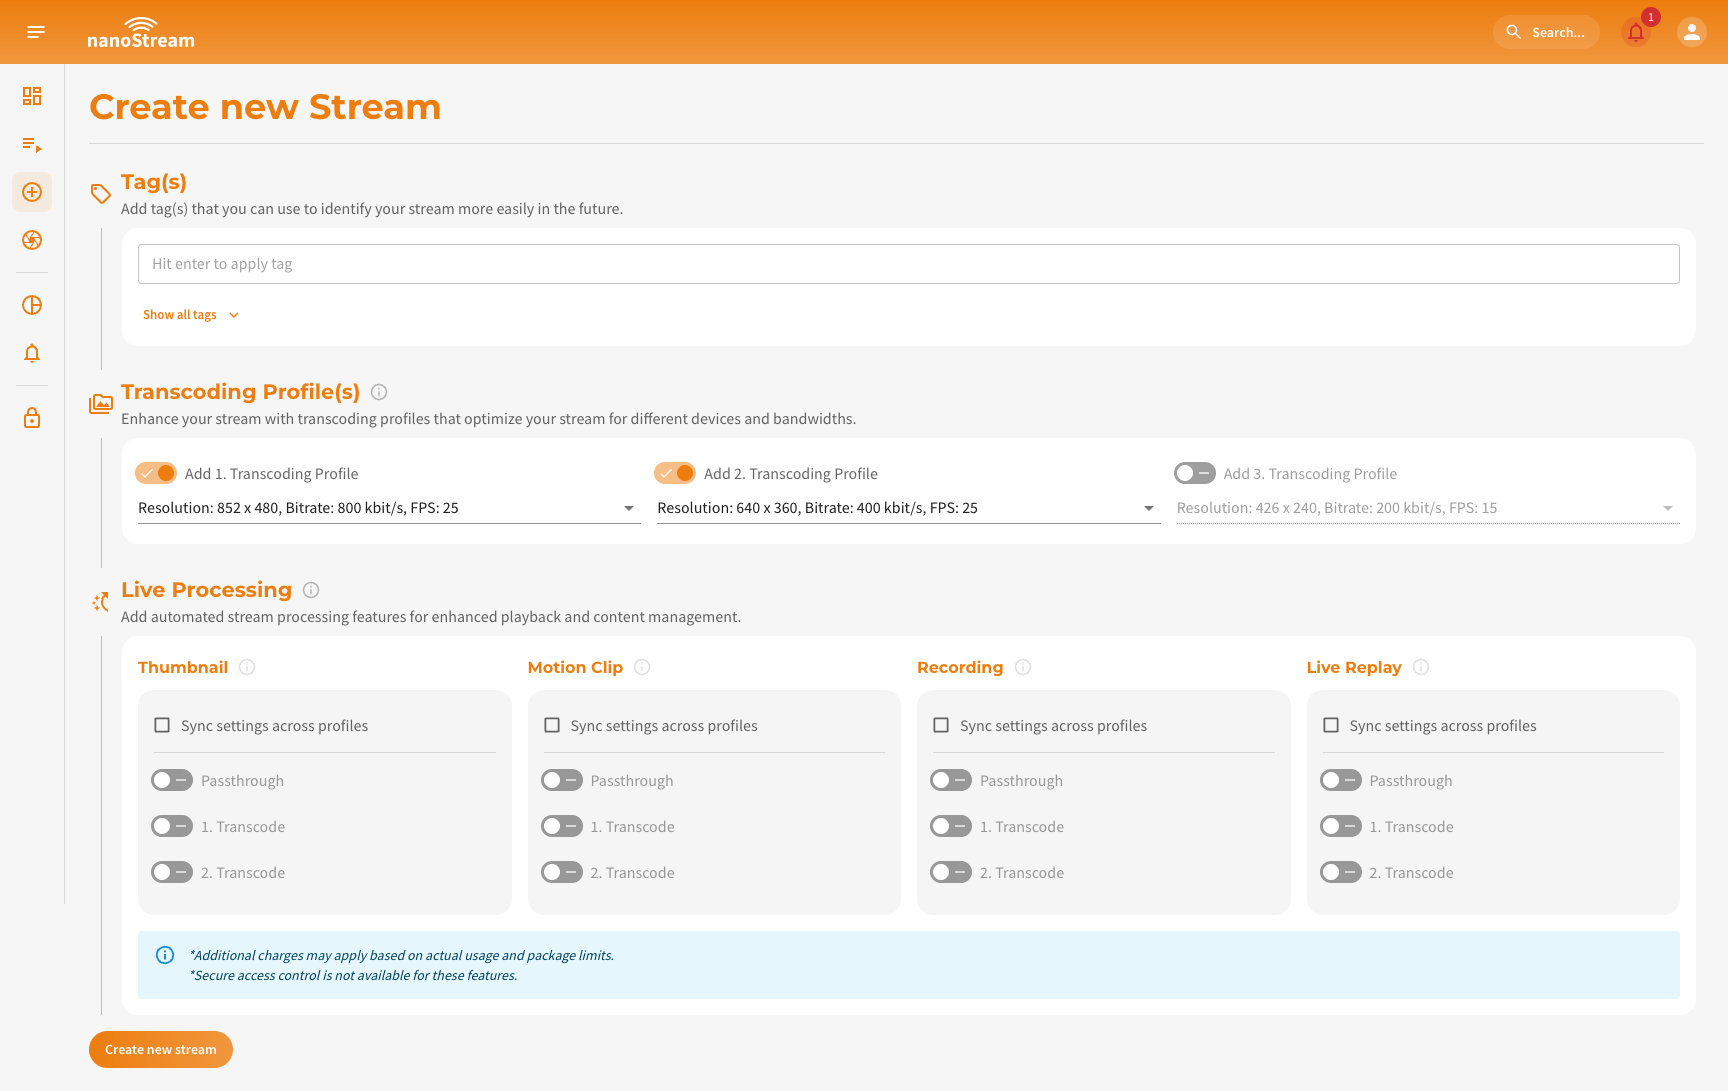Viewport: 1728px width, 1091px height.
Task: Focus the Hit enter to apply tag field
Action: pos(909,264)
